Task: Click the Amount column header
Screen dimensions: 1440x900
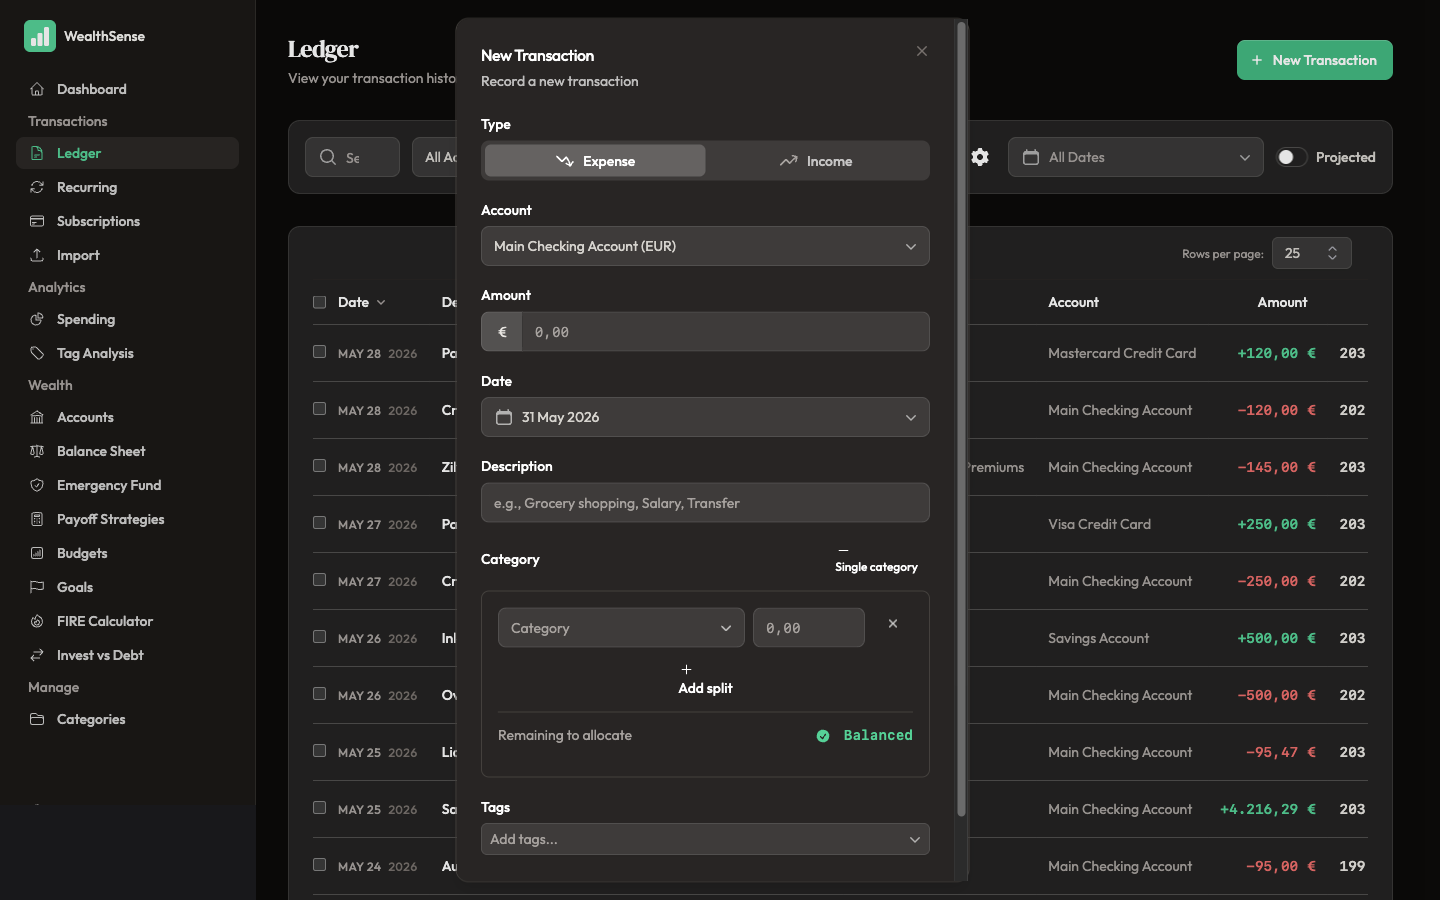Action: coord(1282,302)
